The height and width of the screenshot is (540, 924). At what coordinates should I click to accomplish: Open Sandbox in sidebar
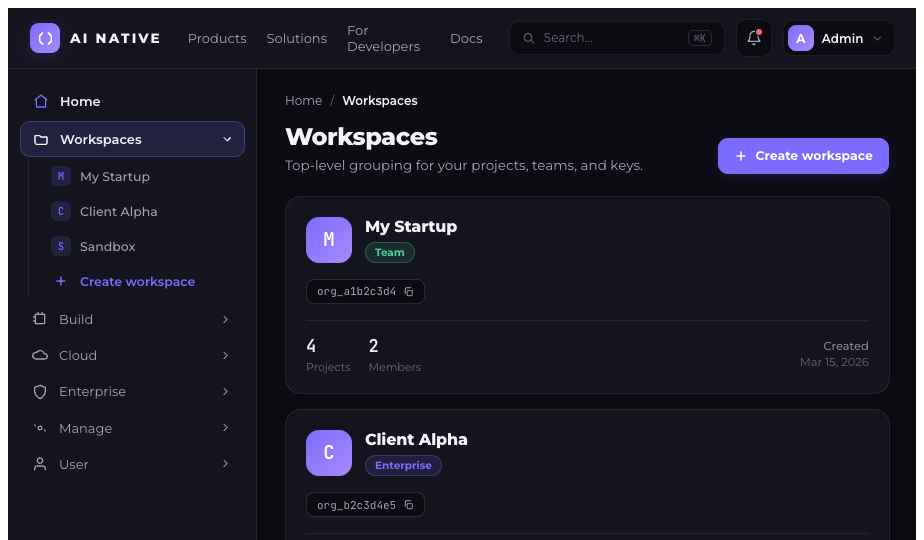click(107, 246)
